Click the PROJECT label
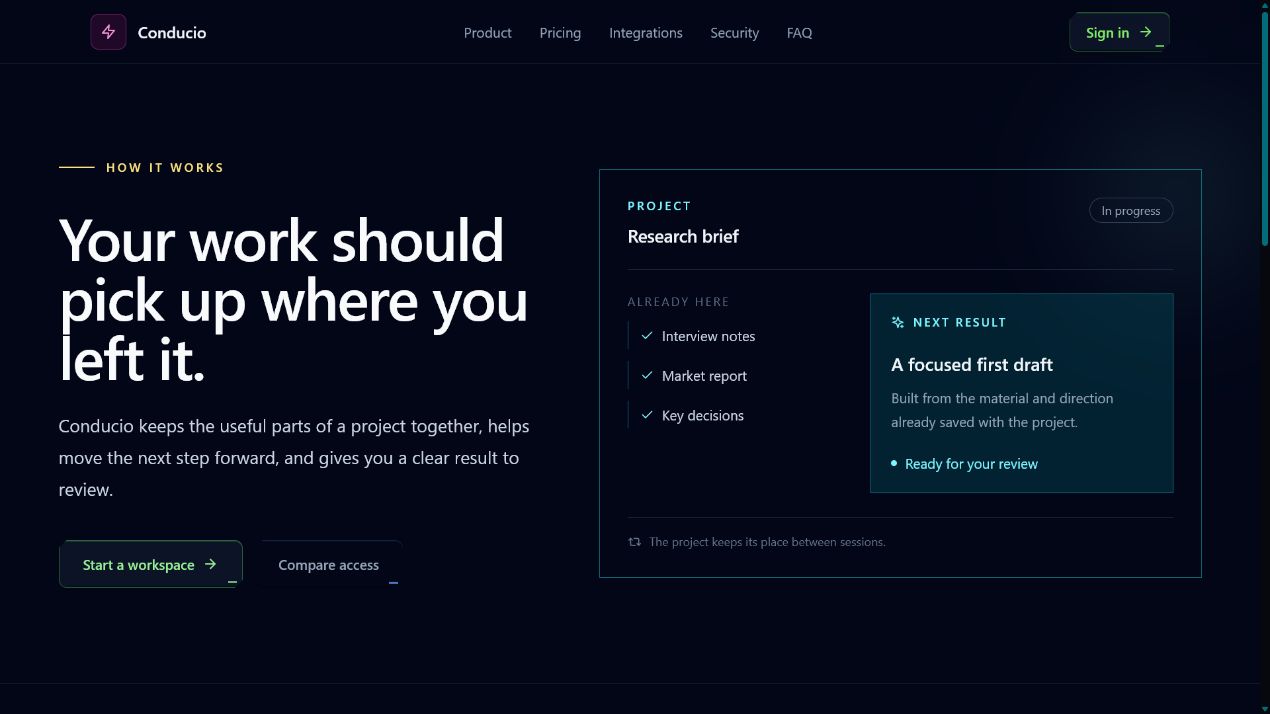The width and height of the screenshot is (1270, 714). pos(659,206)
